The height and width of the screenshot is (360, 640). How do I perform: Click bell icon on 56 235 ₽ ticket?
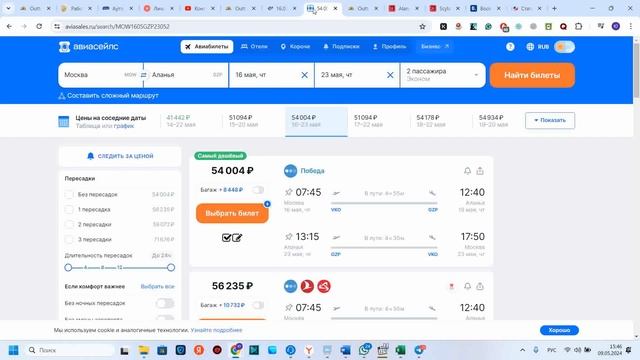pyautogui.click(x=467, y=286)
